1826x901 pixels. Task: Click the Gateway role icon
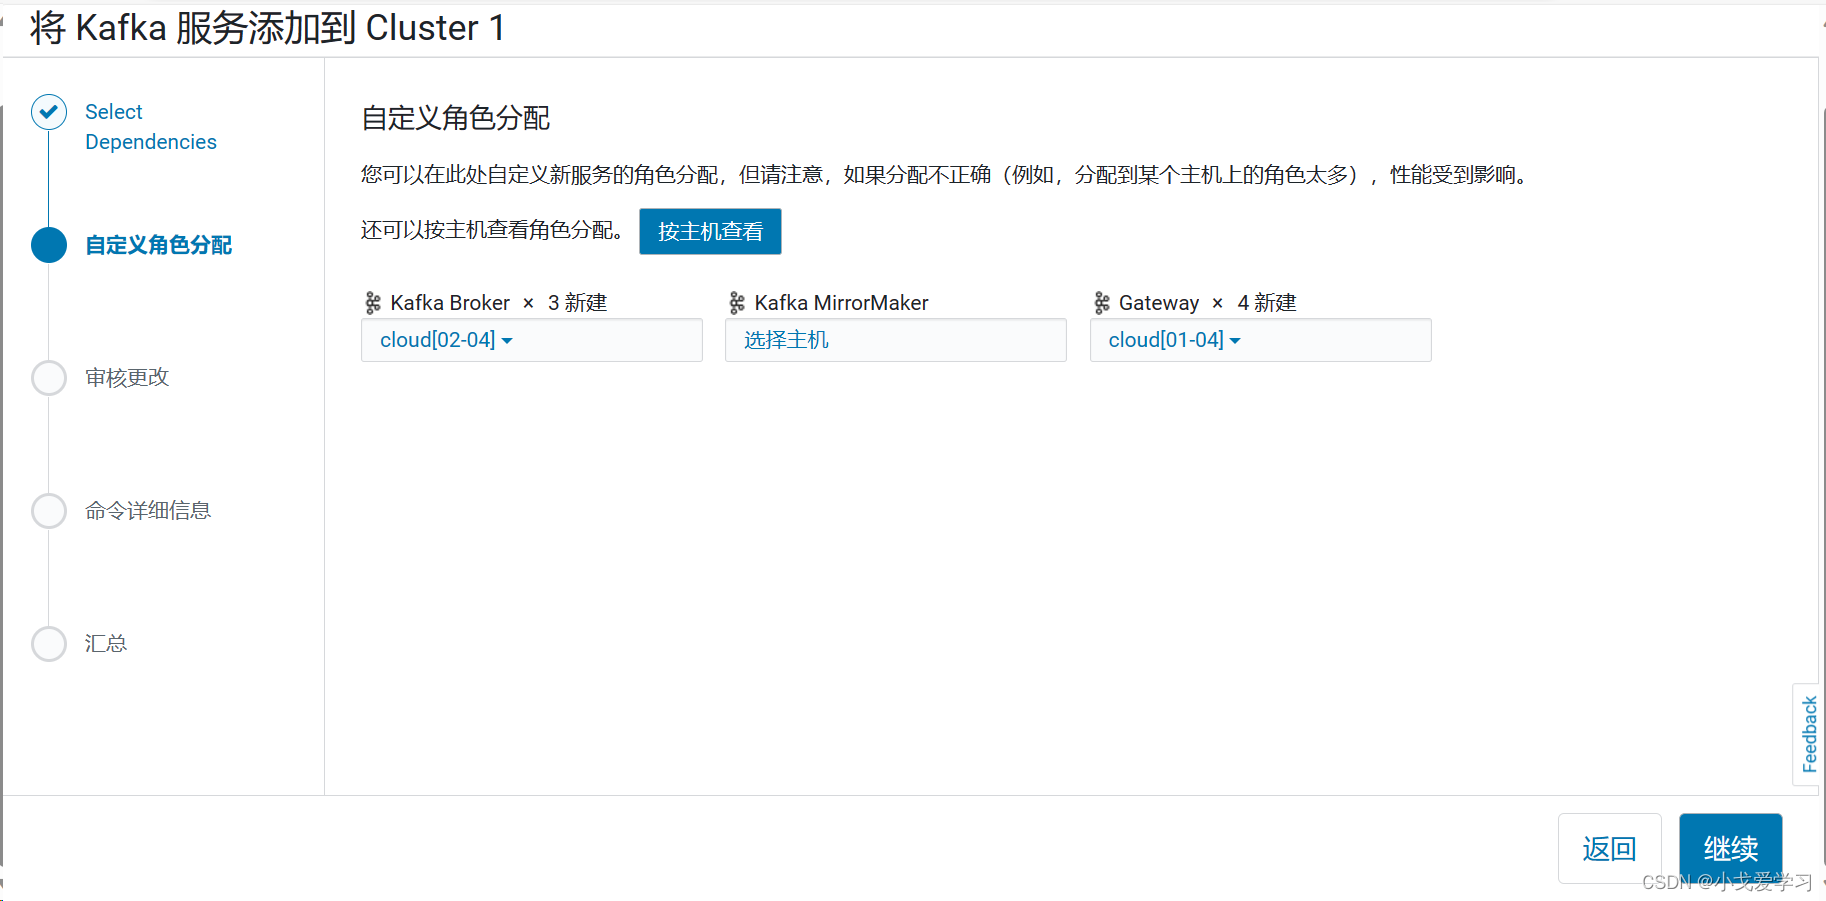tap(1102, 303)
